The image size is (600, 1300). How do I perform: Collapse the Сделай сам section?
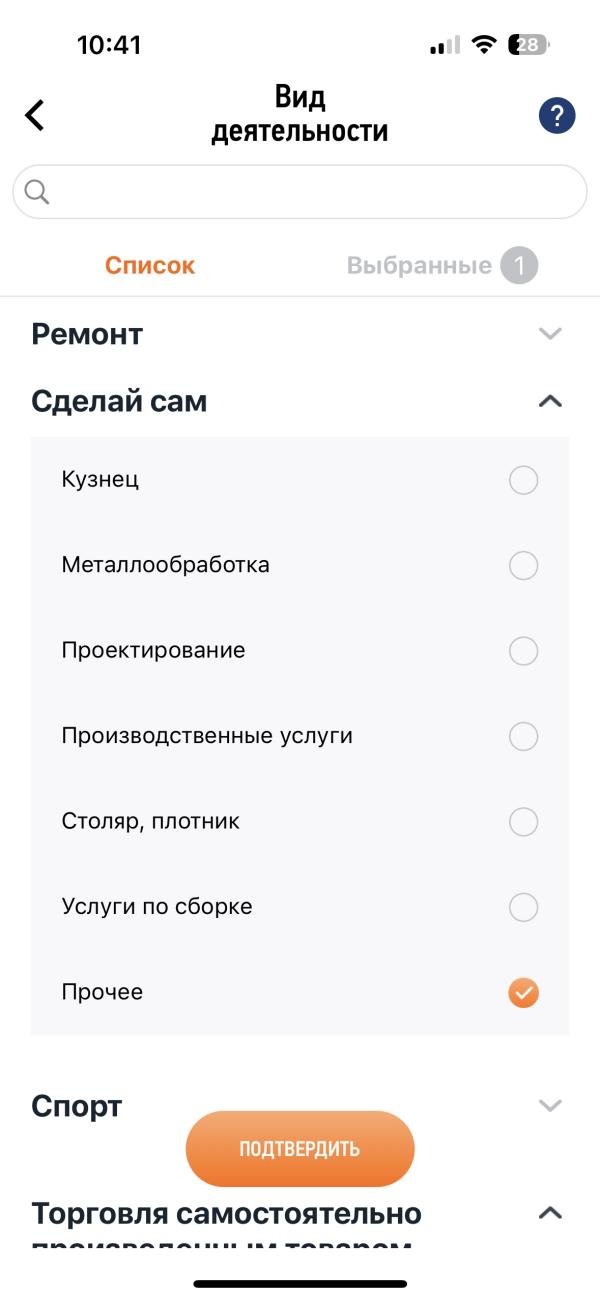(550, 402)
